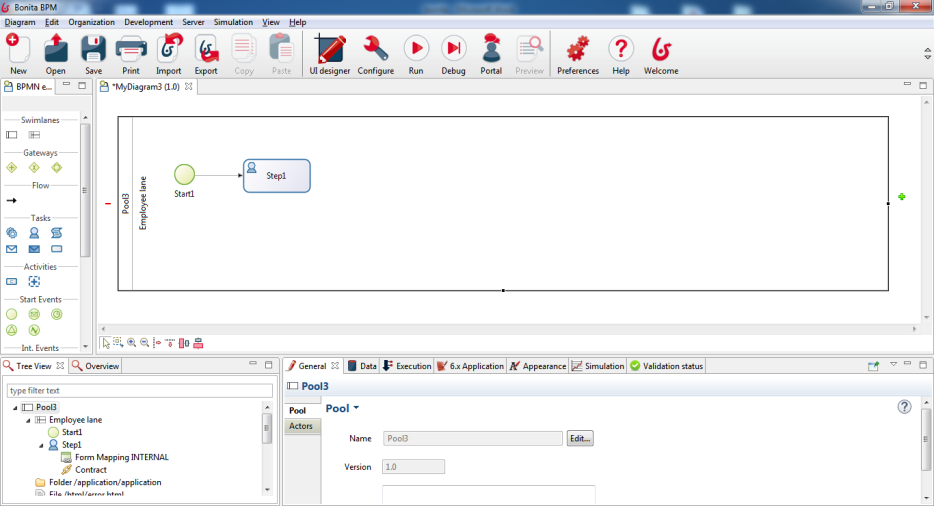Image resolution: width=934 pixels, height=506 pixels.
Task: Select the event subprocess palette icon
Action: 34,281
